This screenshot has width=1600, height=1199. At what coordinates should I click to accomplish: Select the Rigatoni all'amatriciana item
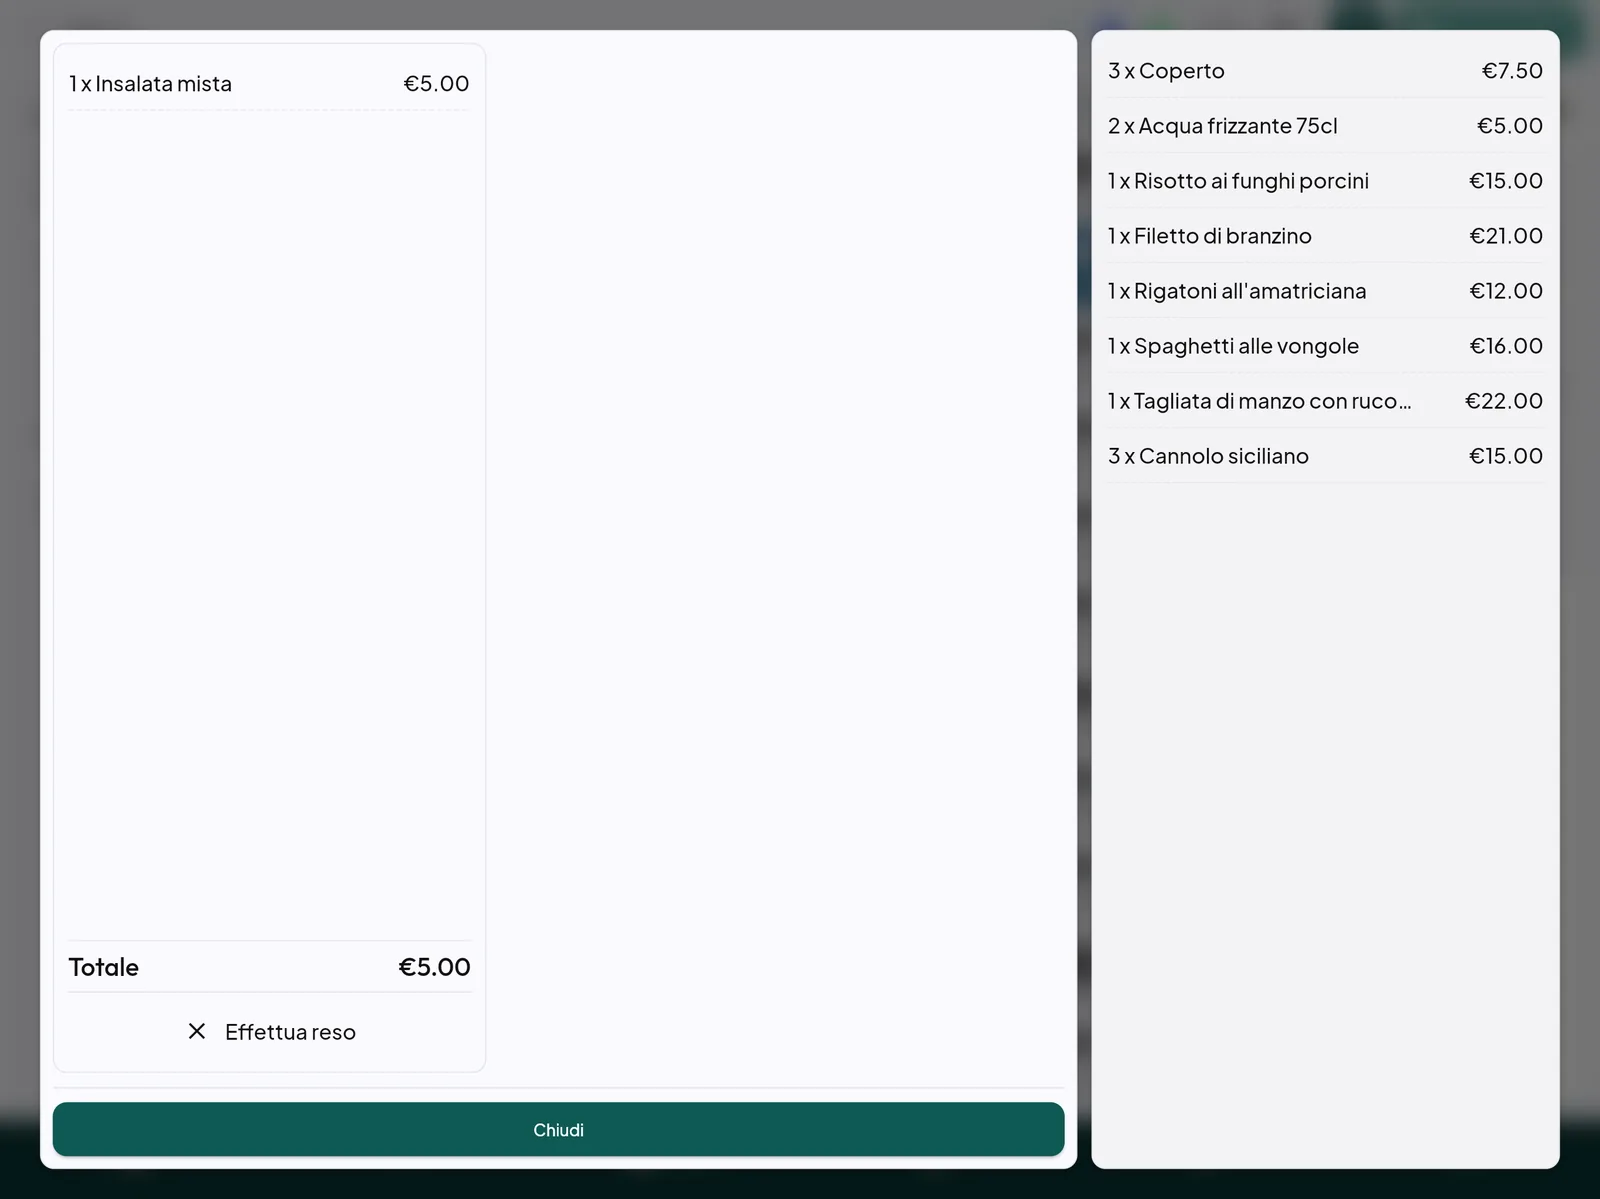coord(1325,291)
